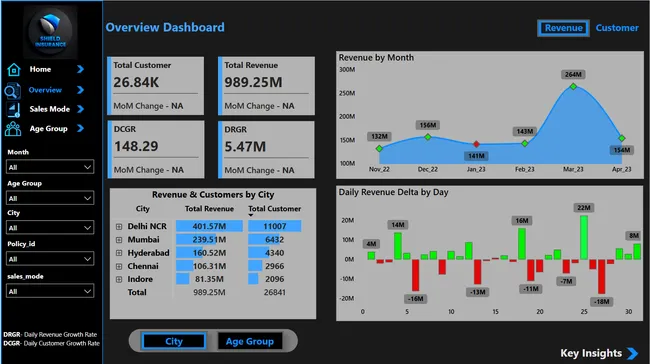Open the Home page
Viewport: 650px width, 364px height.
tap(40, 69)
